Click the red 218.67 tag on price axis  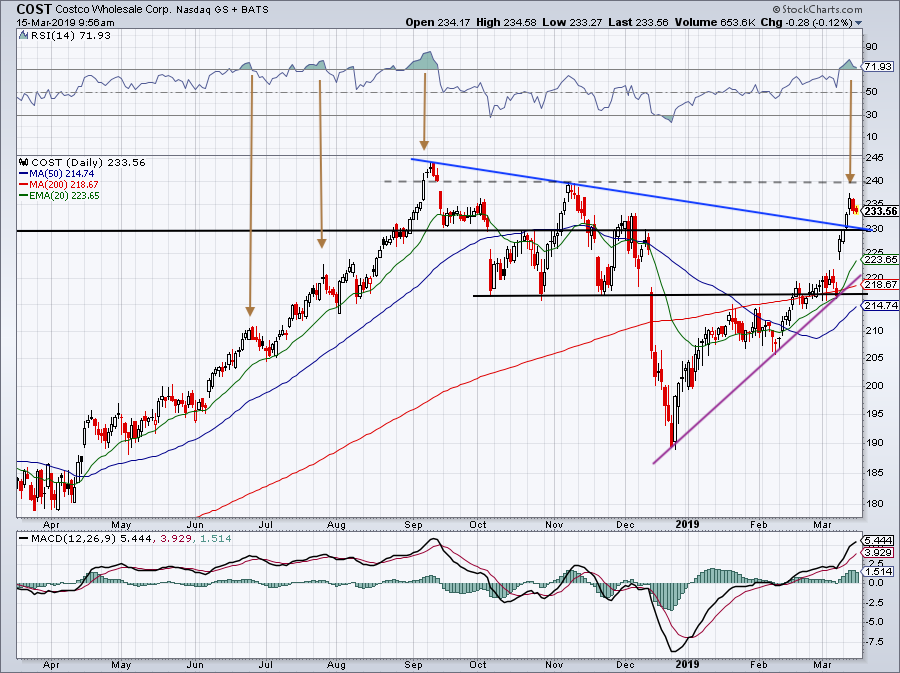coord(881,285)
